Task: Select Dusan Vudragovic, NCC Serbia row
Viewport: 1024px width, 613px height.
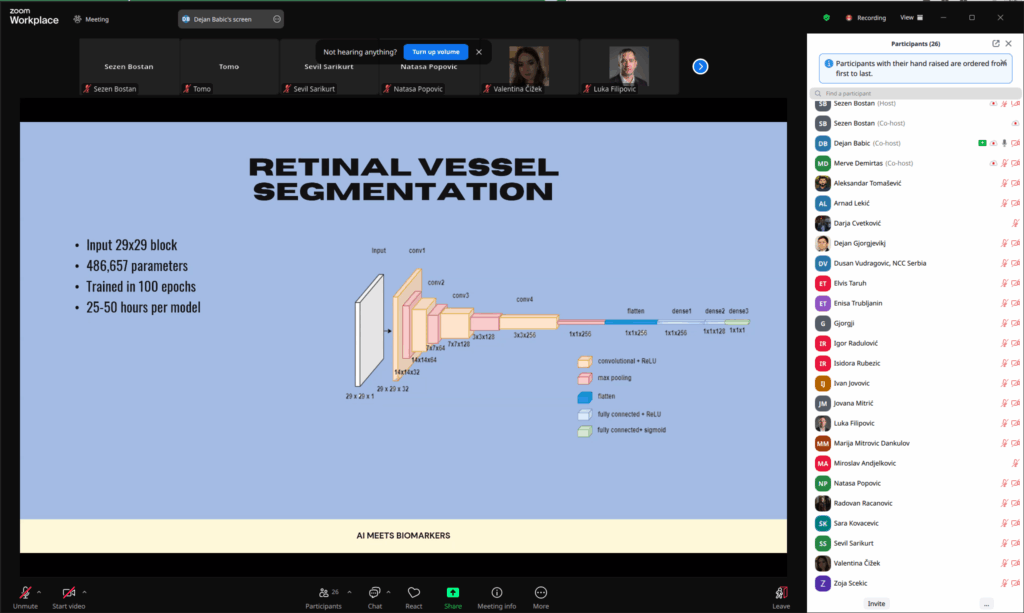Action: 916,263
